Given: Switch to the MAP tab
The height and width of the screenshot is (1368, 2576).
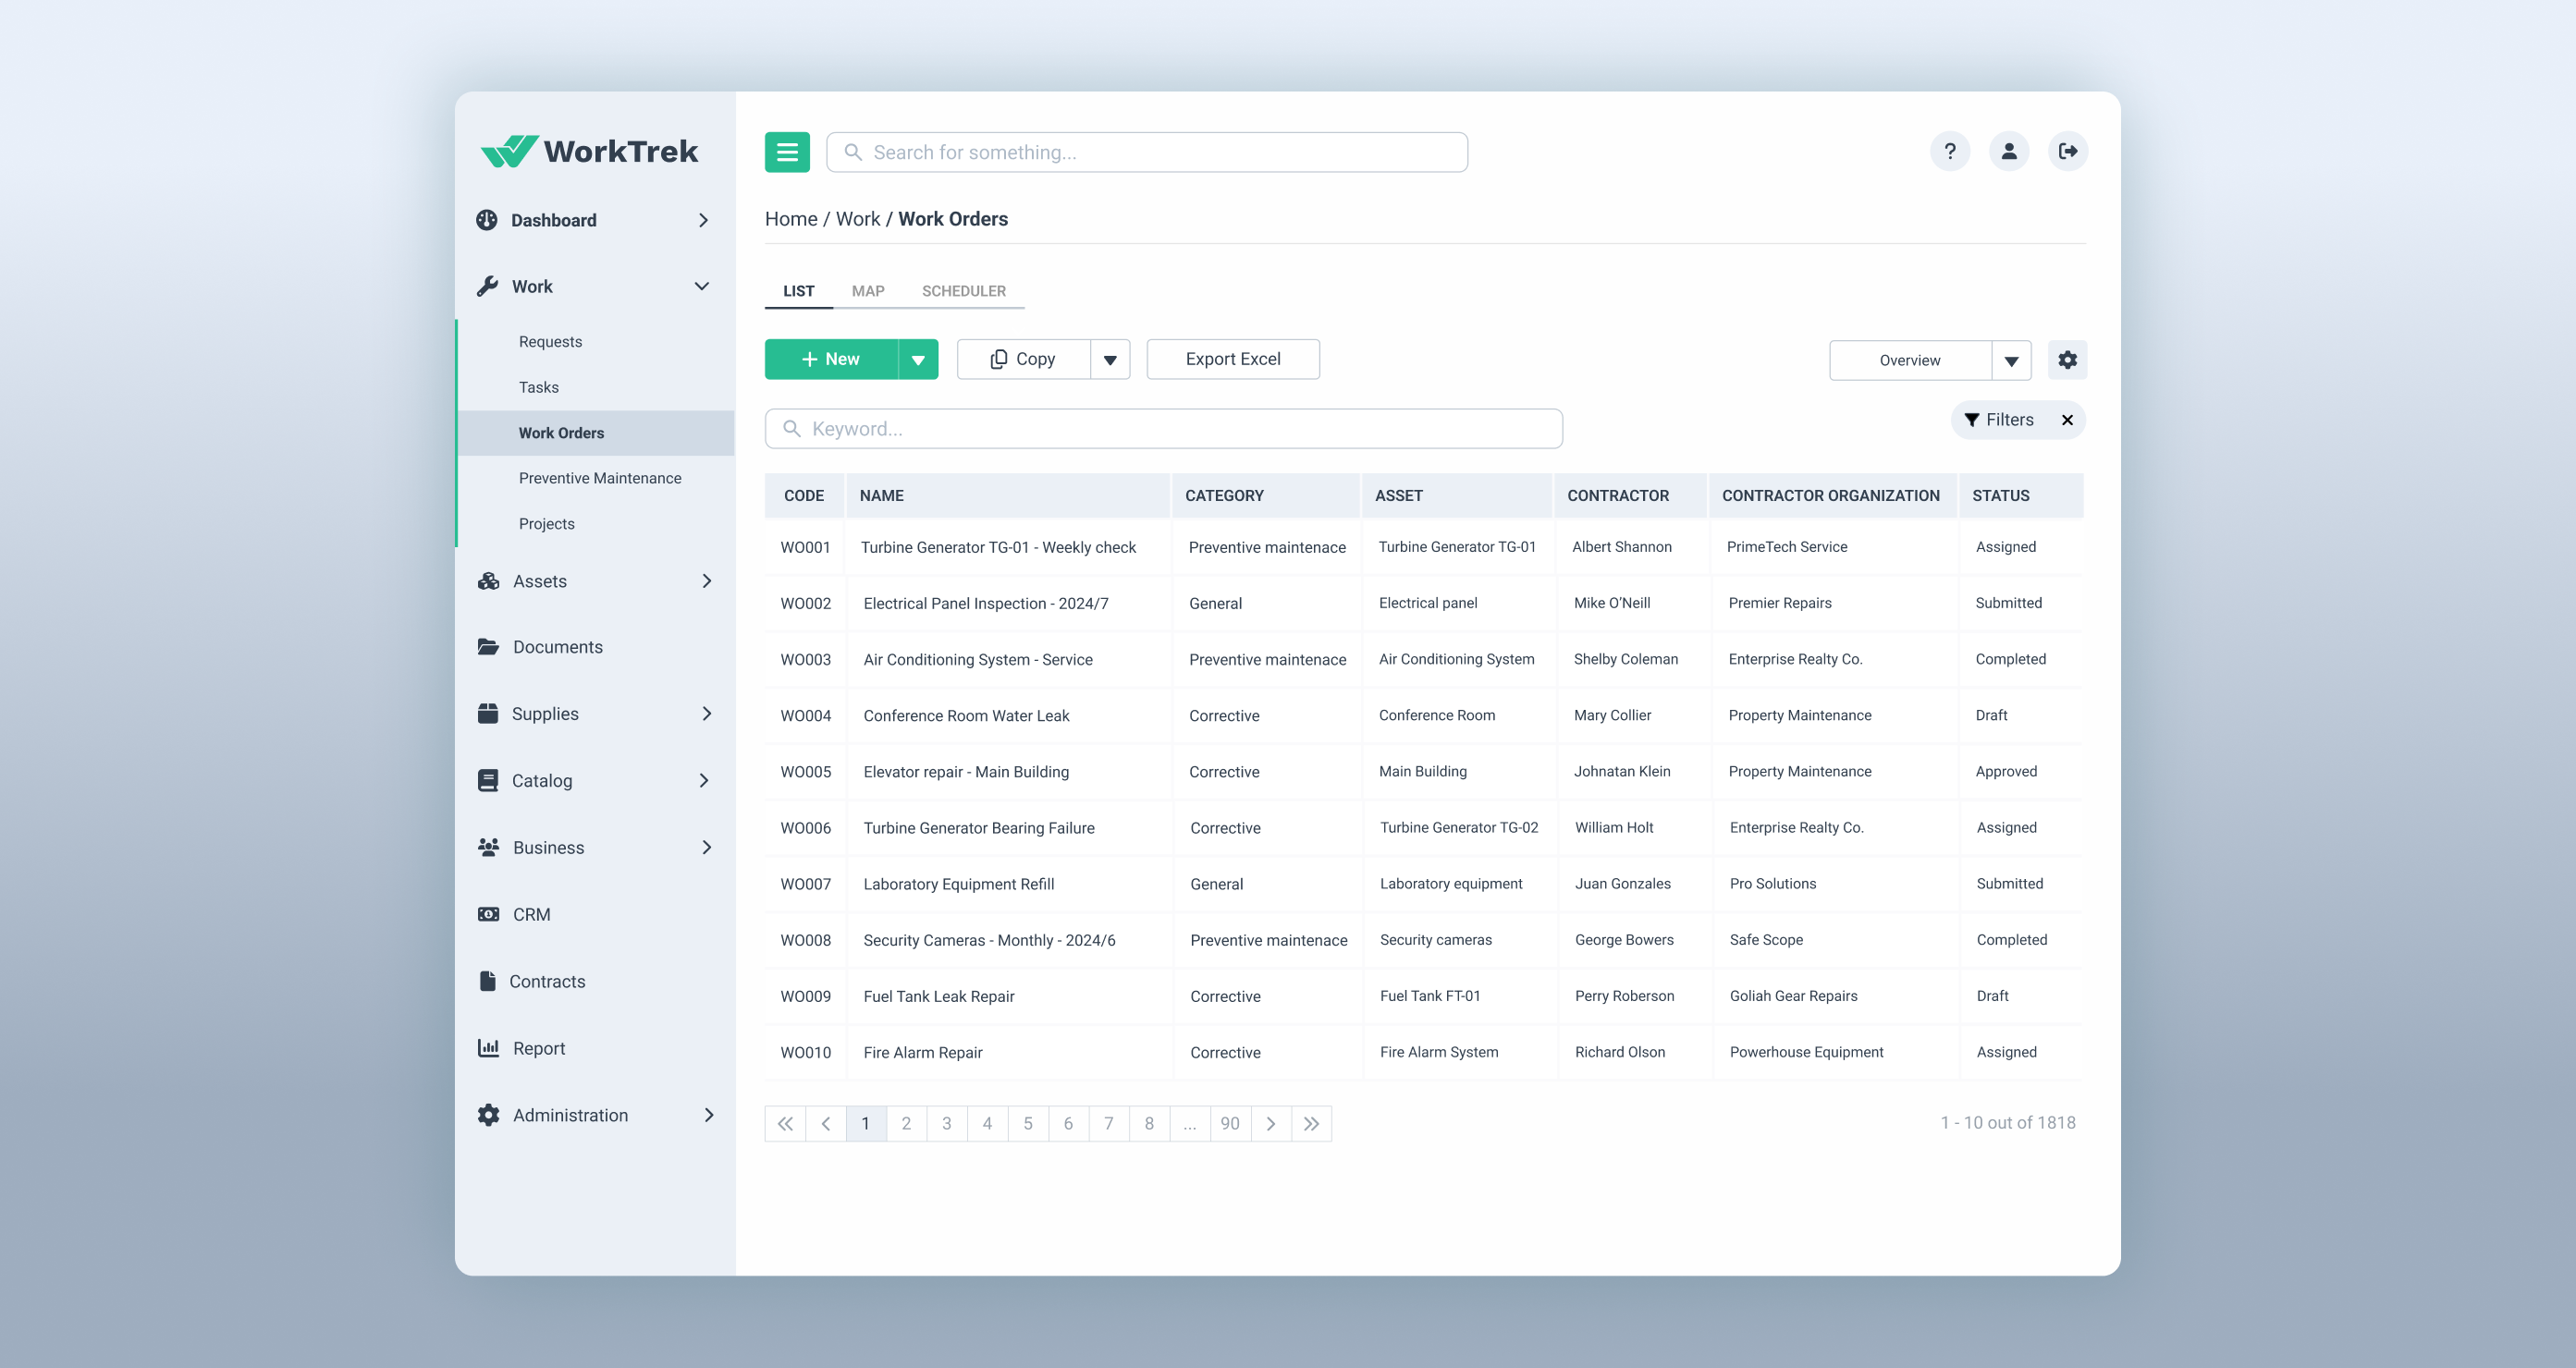Looking at the screenshot, I should coord(867,291).
